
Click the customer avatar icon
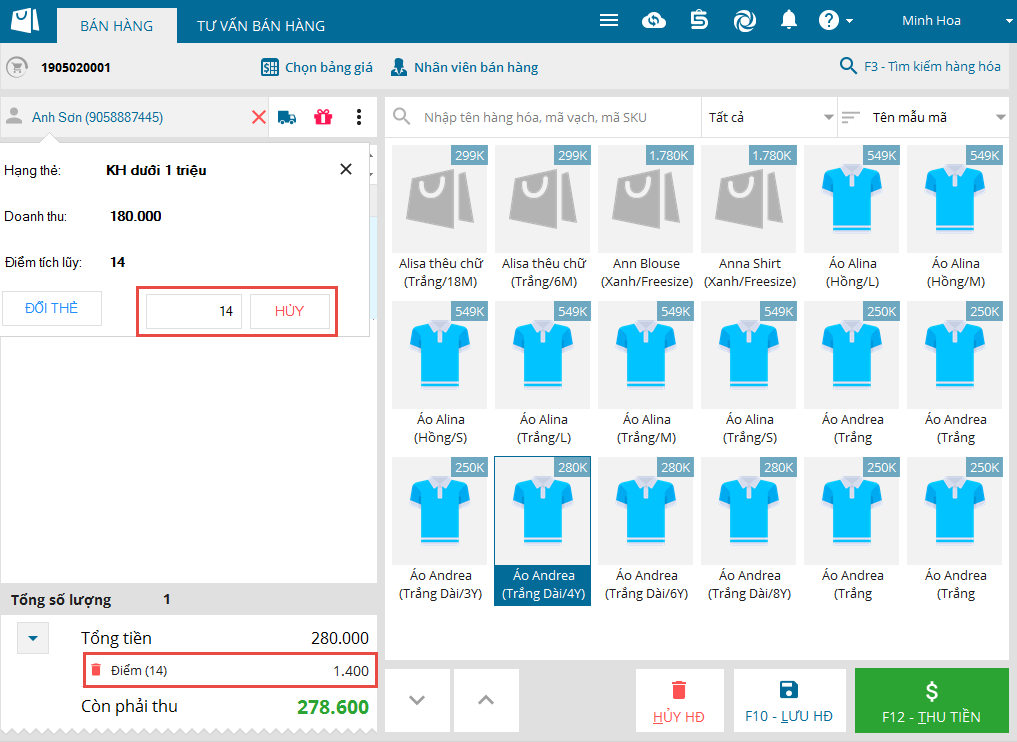[14, 117]
